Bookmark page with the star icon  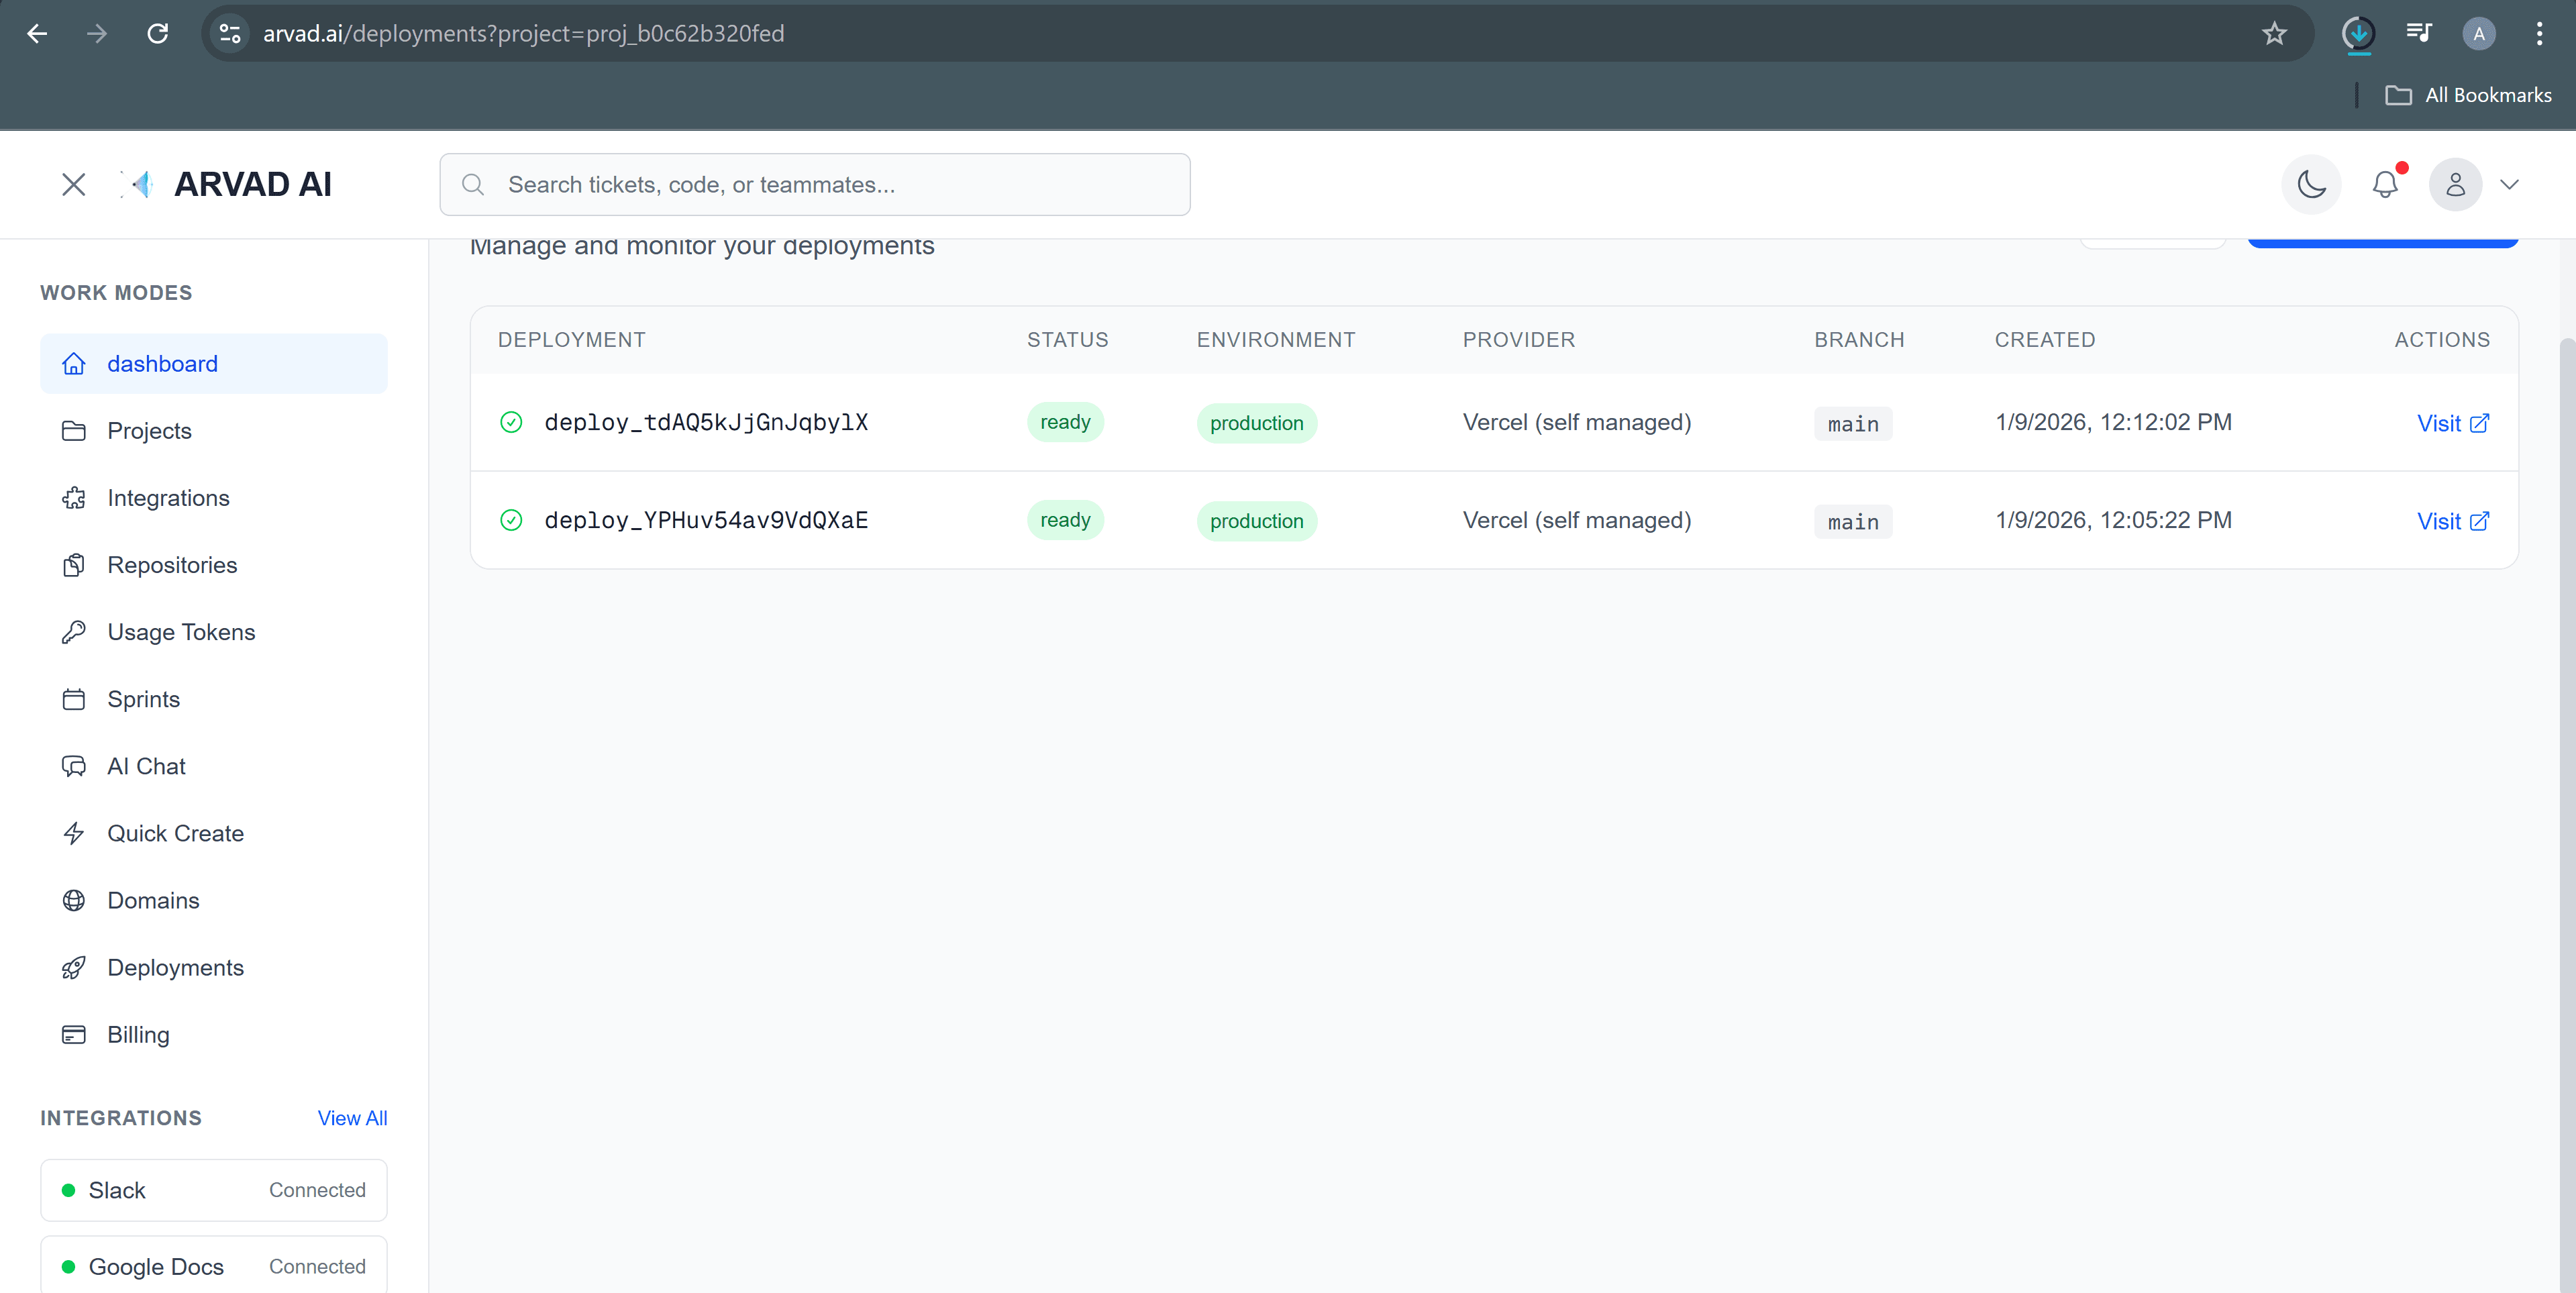click(x=2274, y=34)
